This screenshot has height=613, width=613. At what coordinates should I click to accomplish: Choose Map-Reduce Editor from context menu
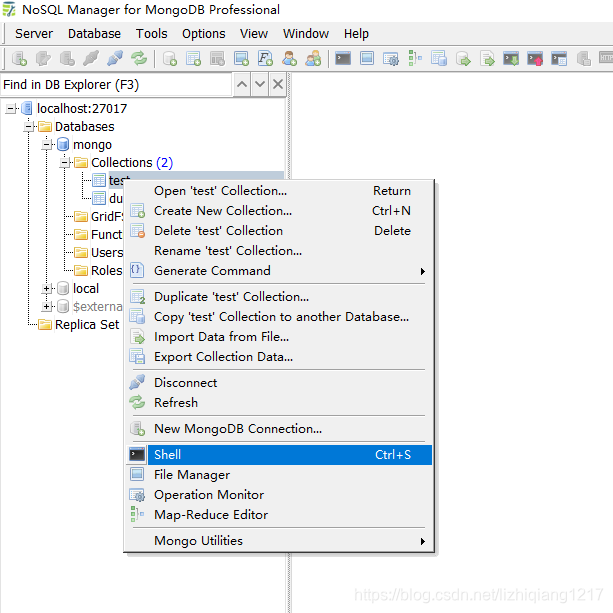click(x=279, y=514)
